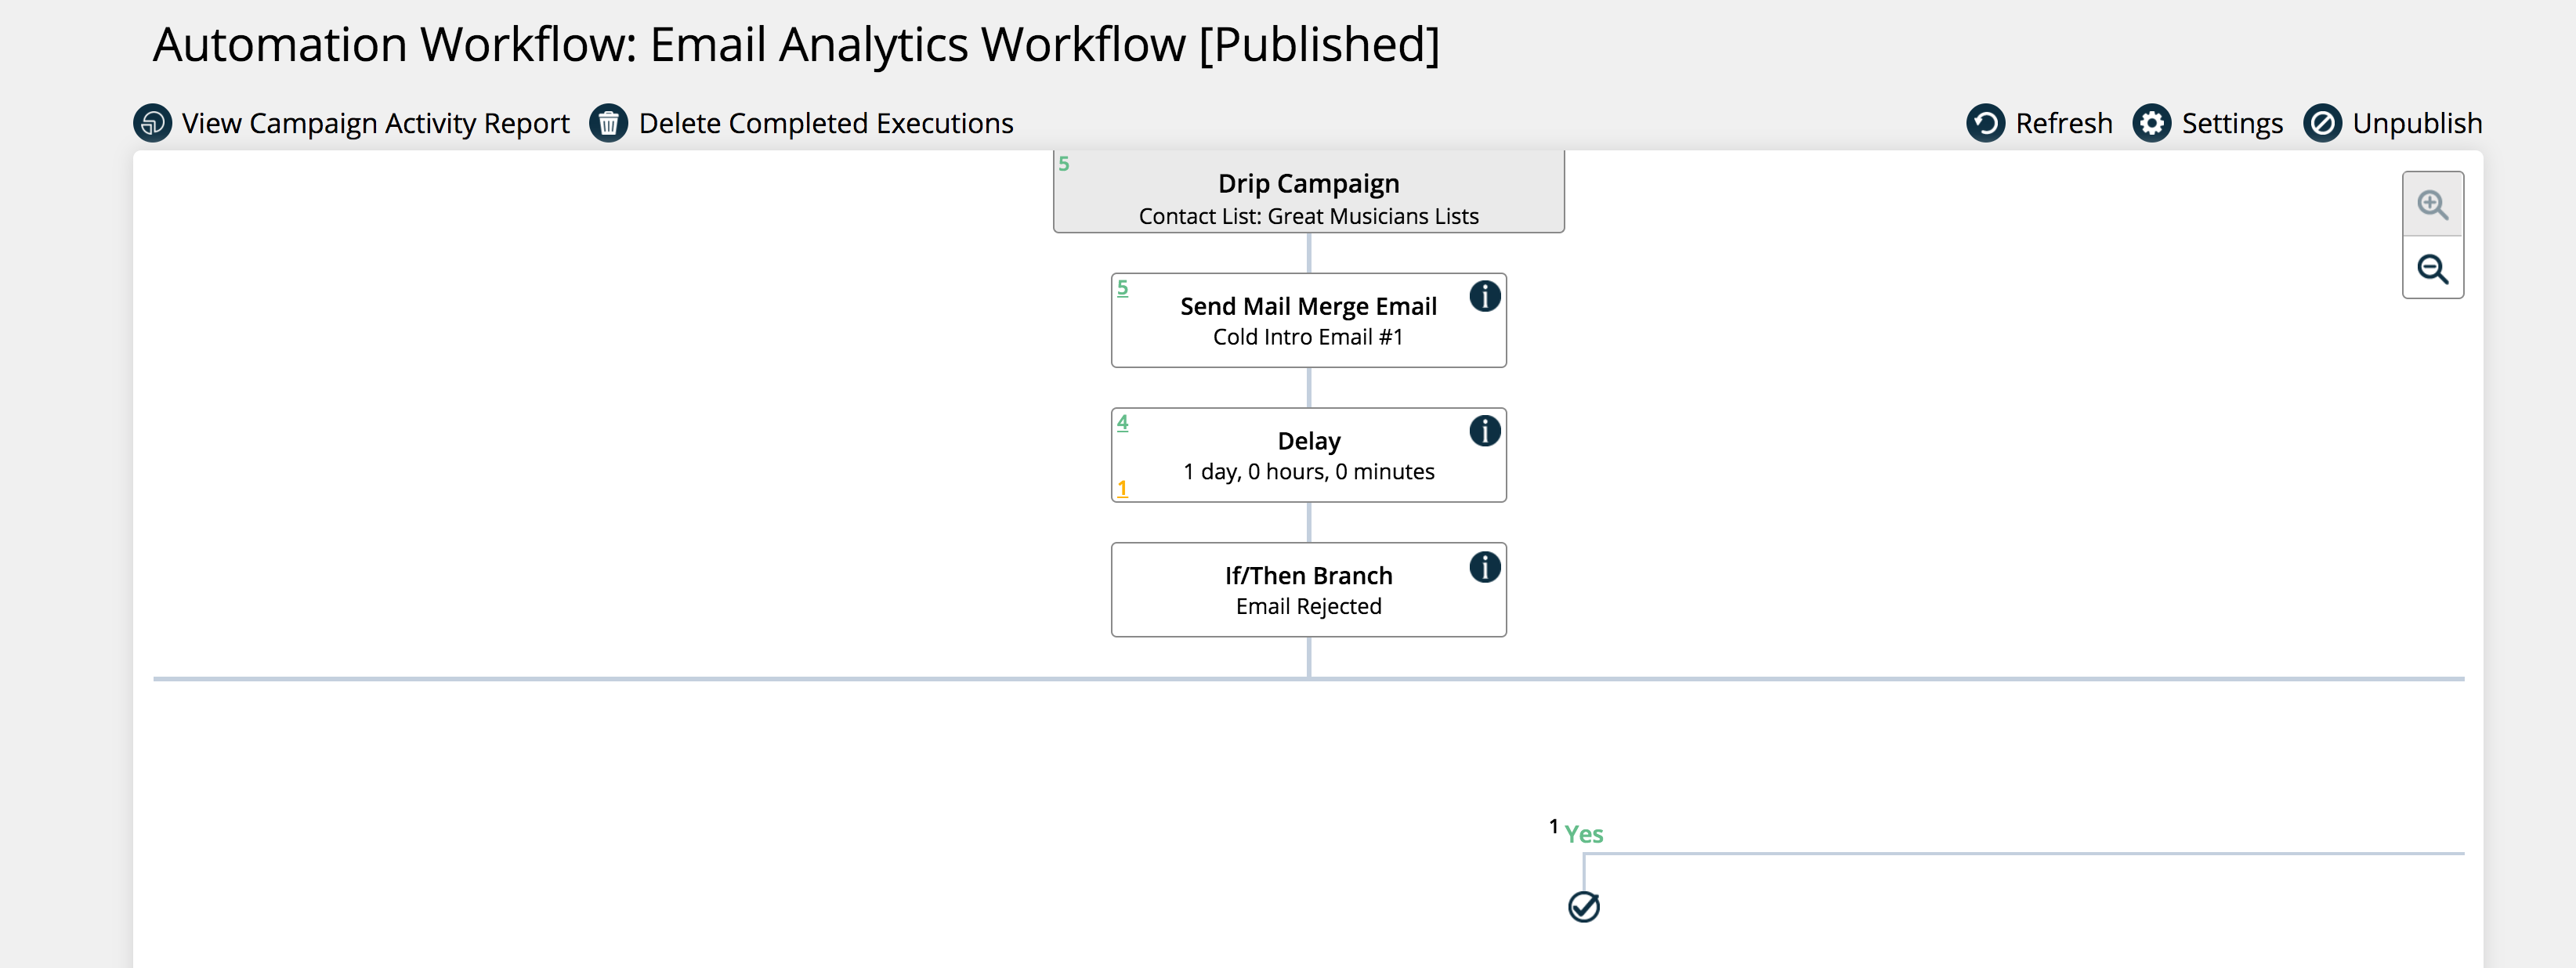Click the Unpublish text label
This screenshot has height=968, width=2576.
[x=2416, y=123]
